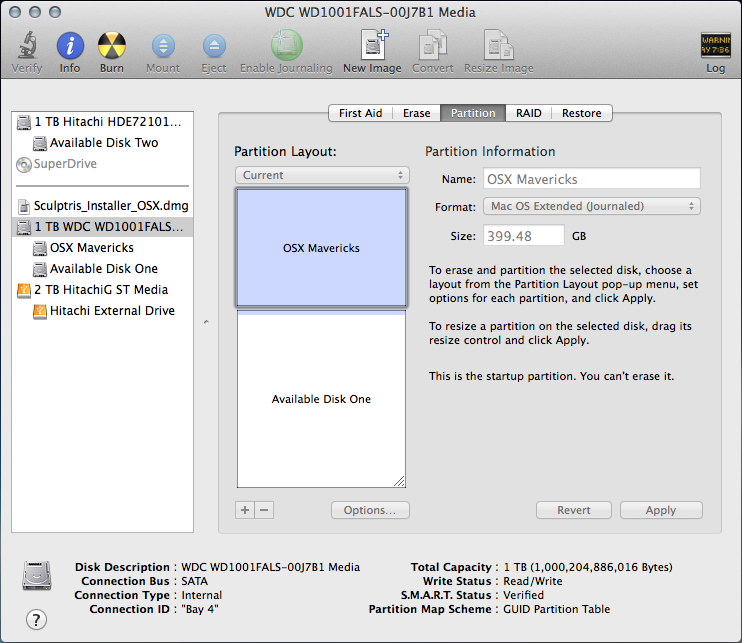
Task: Click the Disk Description "WDC WD1001FALS-00J7B1 Media" value
Action: click(x=271, y=567)
